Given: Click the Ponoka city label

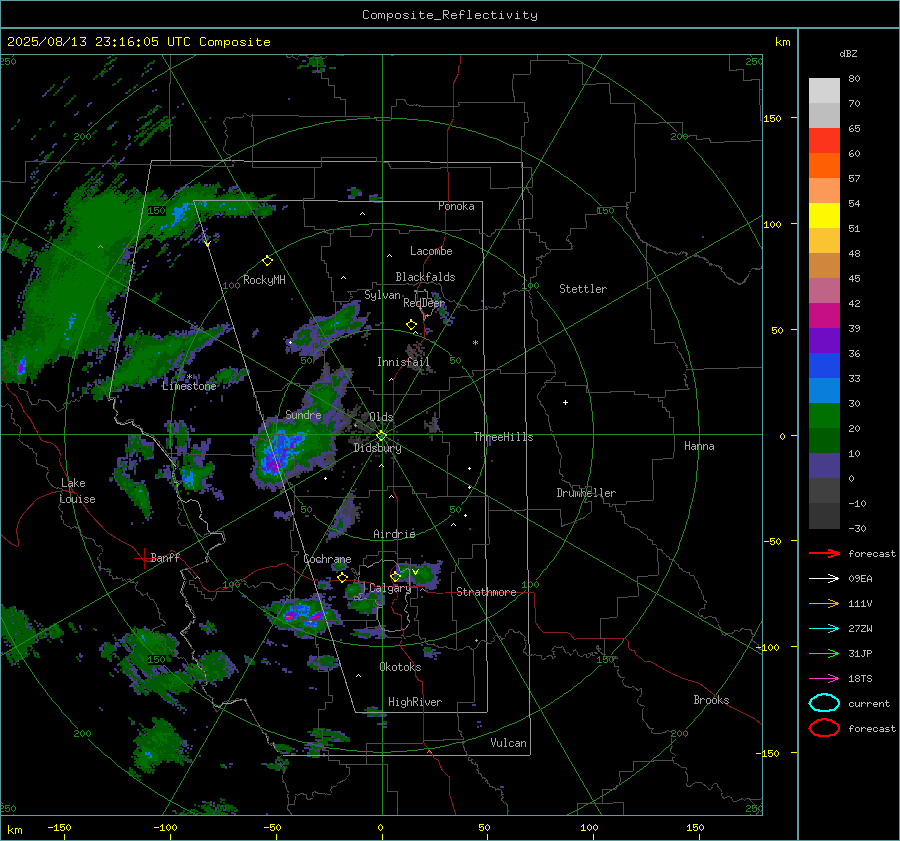Looking at the screenshot, I should click(x=456, y=206).
